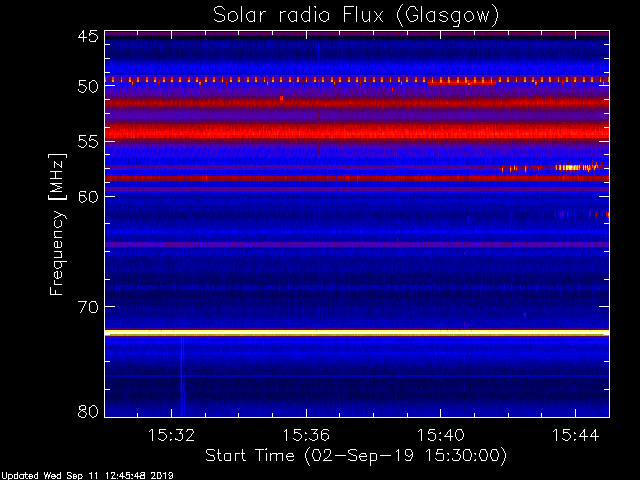Click the 'Updated Wed Sep 11 12:45:48 2019' timestamp
The width and height of the screenshot is (640, 480).
click(87, 476)
